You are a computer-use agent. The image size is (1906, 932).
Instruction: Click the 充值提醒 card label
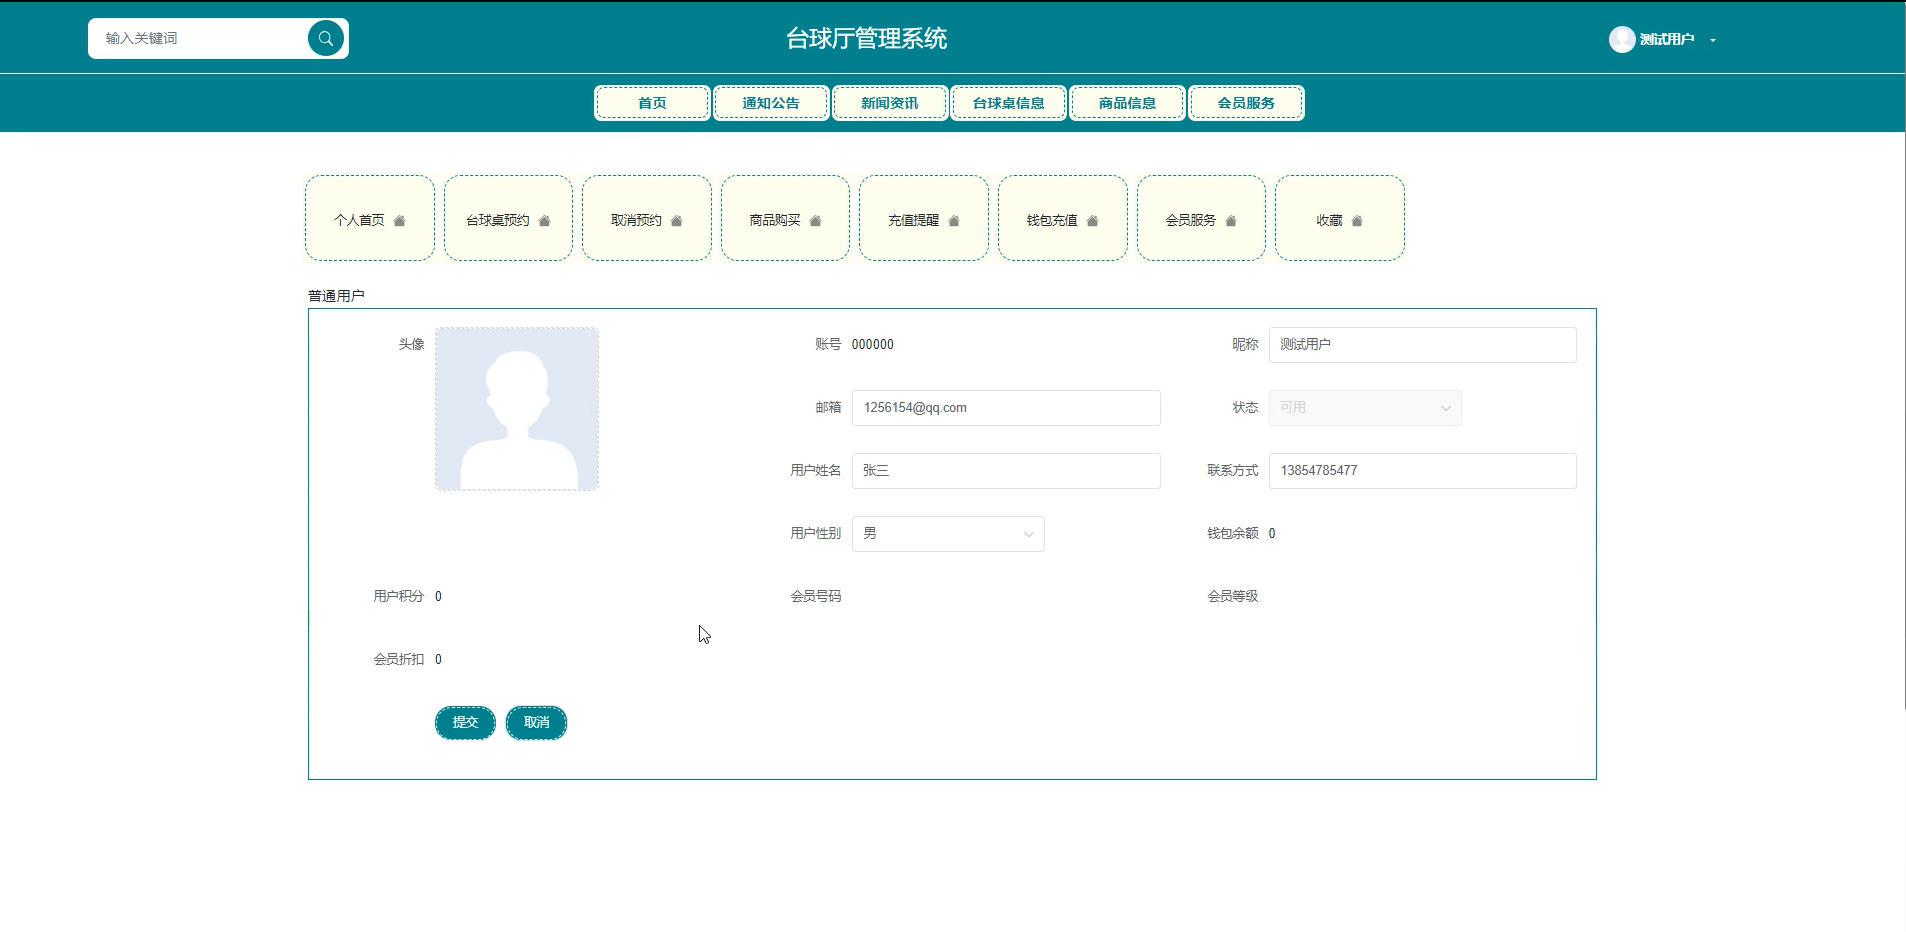pyautogui.click(x=914, y=221)
